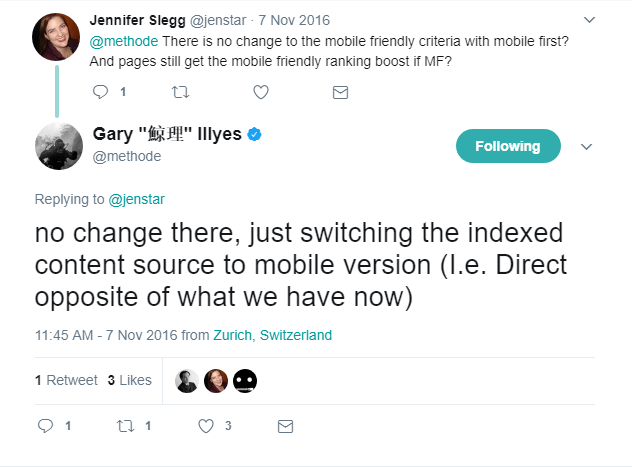Screen dimensions: 632x467
Task: View the 3 Likes list
Action: (129, 380)
